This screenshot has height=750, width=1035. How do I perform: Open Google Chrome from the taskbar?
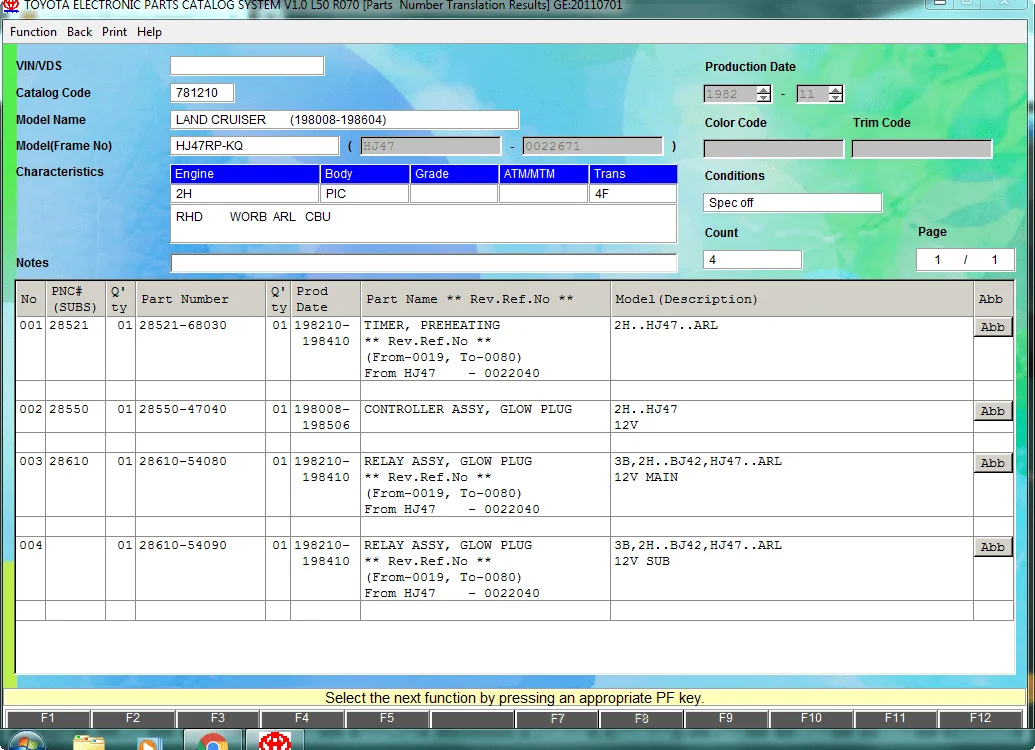click(x=213, y=742)
